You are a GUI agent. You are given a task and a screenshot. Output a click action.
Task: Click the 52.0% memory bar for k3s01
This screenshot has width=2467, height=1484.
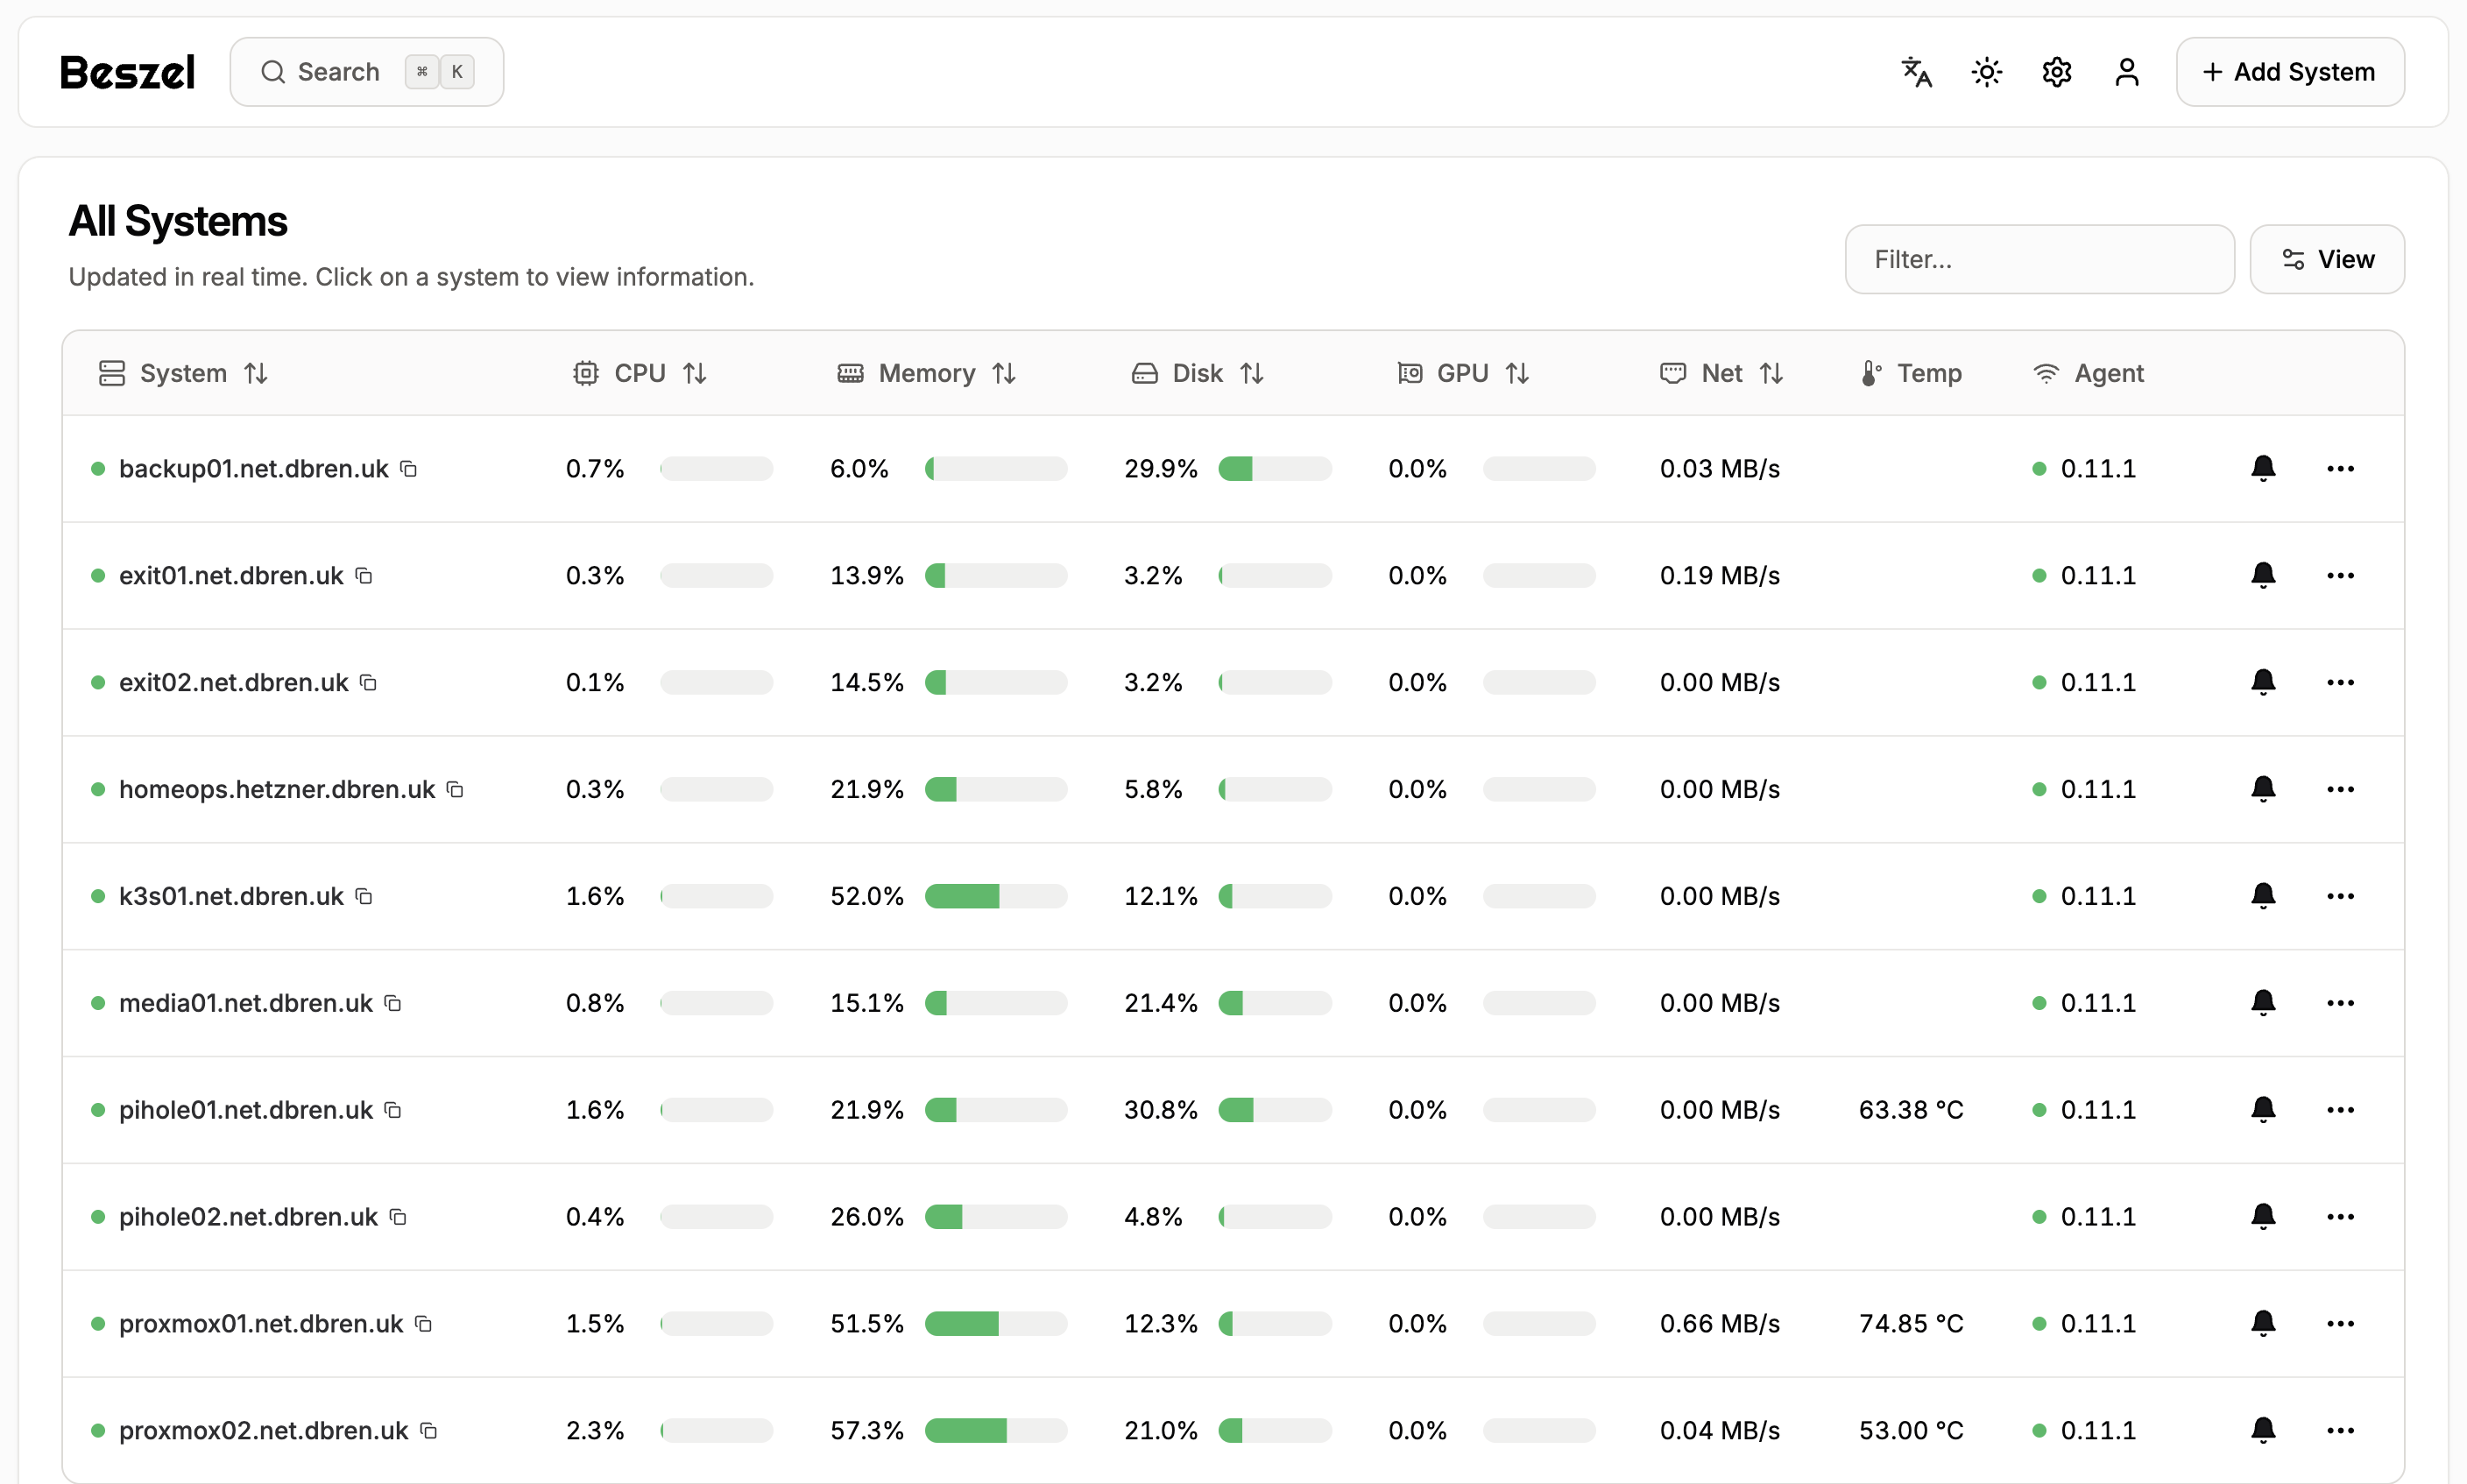995,896
